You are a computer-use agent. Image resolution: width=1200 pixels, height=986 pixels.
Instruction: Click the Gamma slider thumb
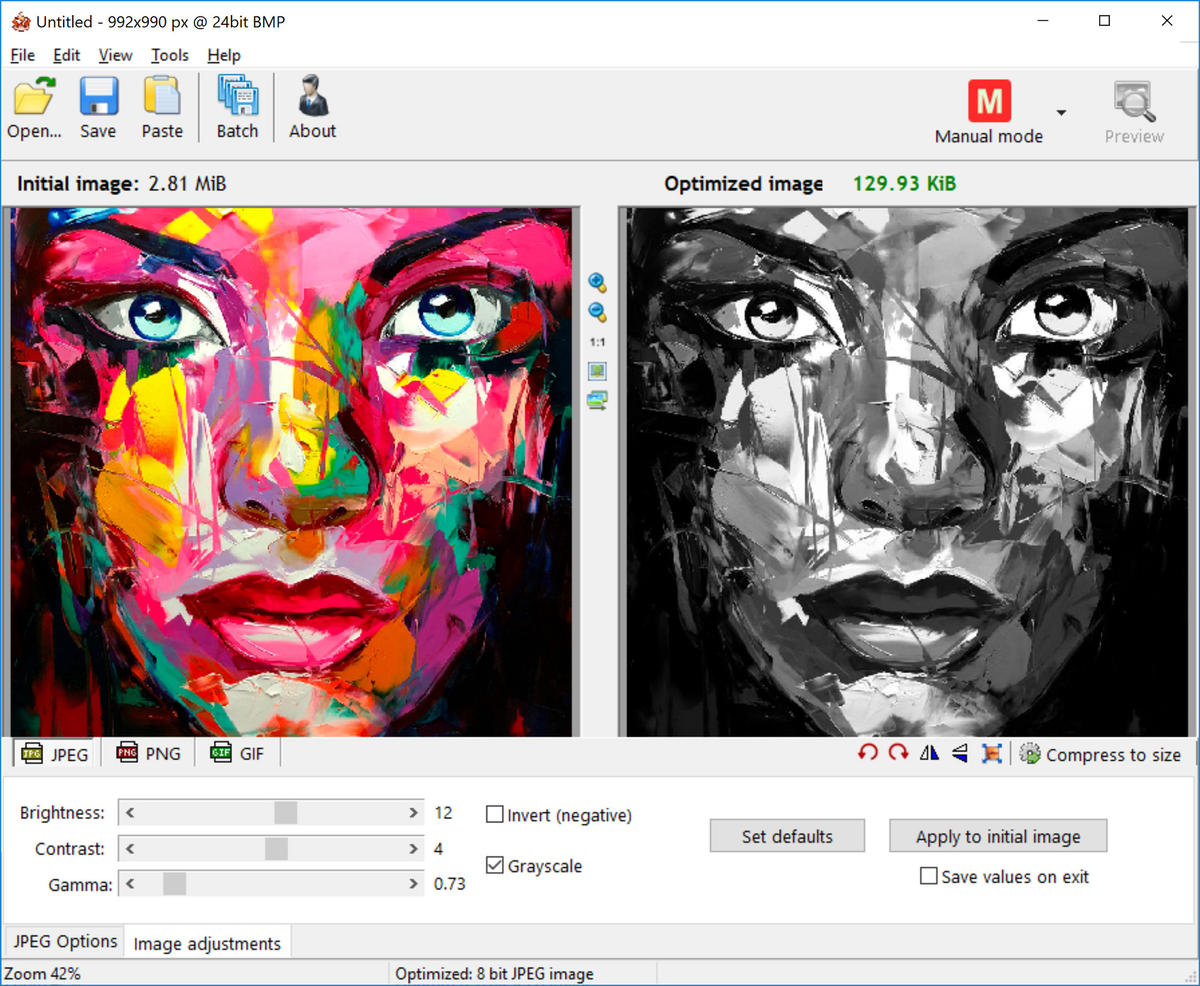point(174,884)
